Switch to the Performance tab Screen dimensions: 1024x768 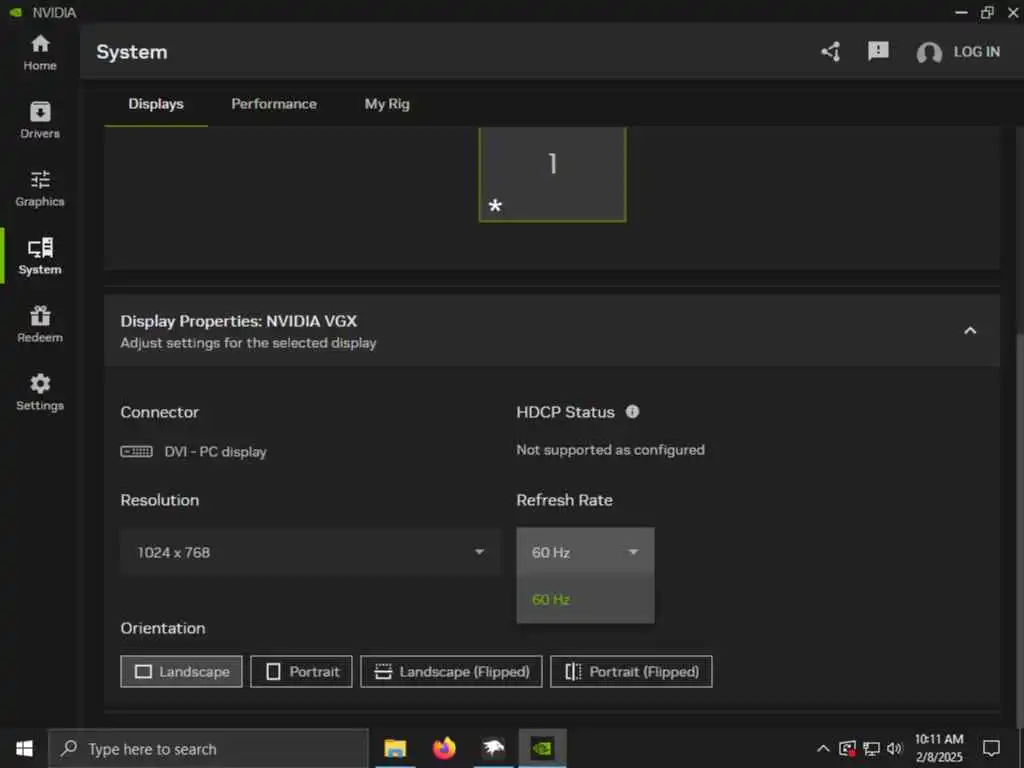274,104
